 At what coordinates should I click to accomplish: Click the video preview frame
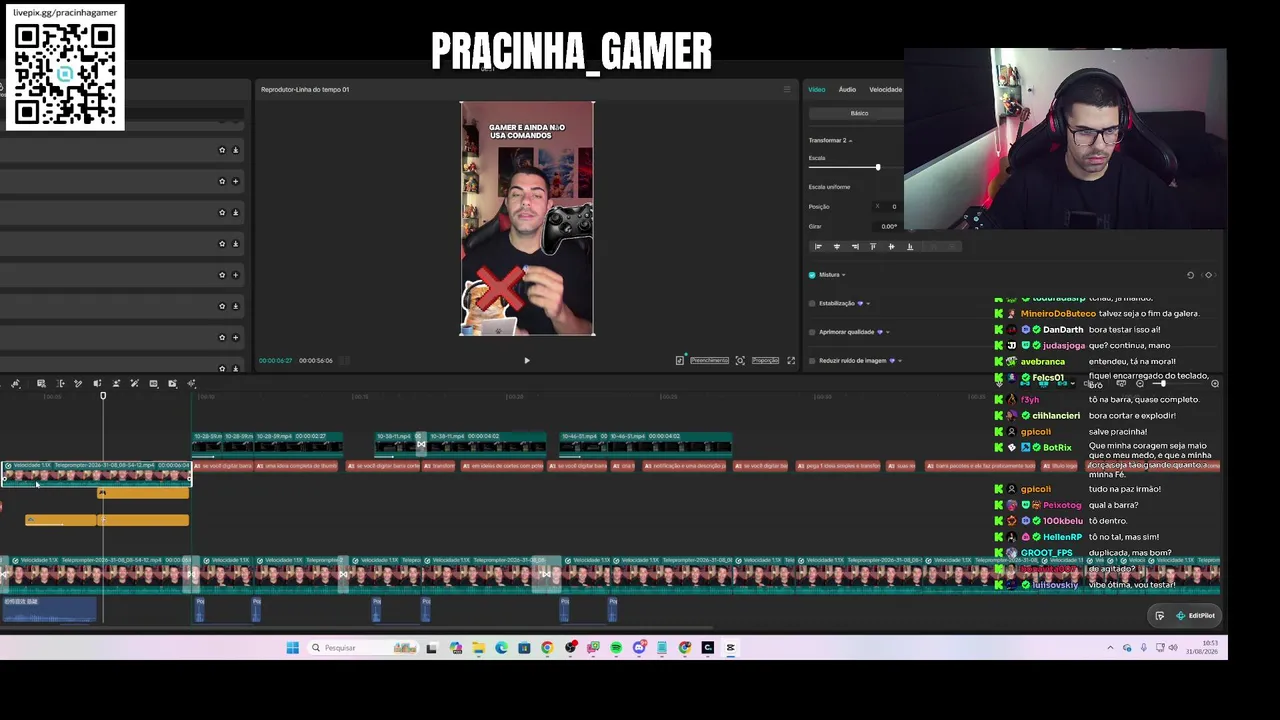coord(527,218)
